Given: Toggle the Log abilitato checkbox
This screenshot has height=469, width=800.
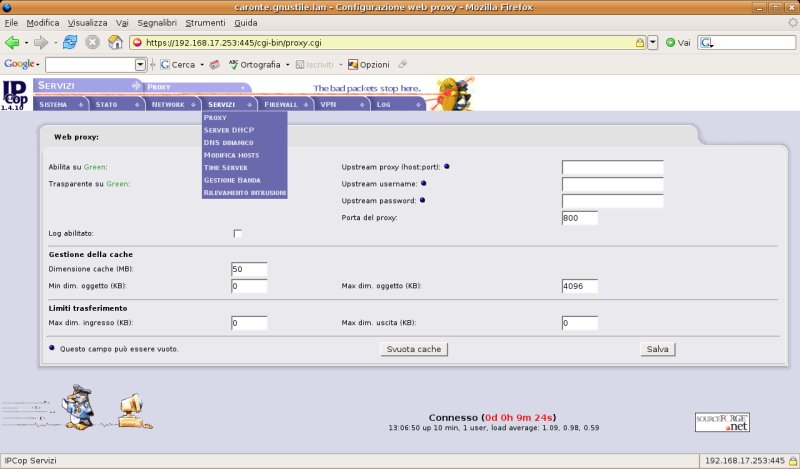Looking at the screenshot, I should 238,233.
